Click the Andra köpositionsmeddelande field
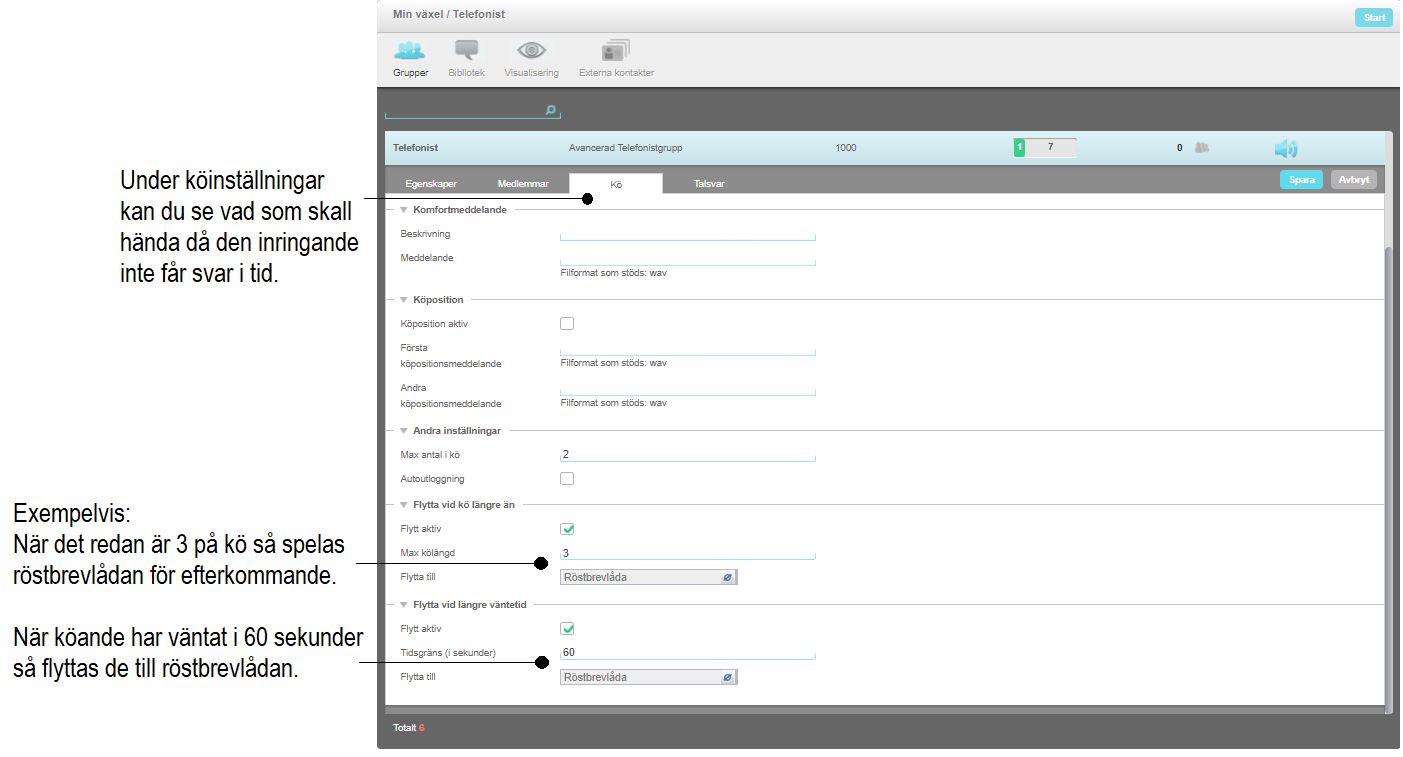The image size is (1403, 757). [x=688, y=388]
